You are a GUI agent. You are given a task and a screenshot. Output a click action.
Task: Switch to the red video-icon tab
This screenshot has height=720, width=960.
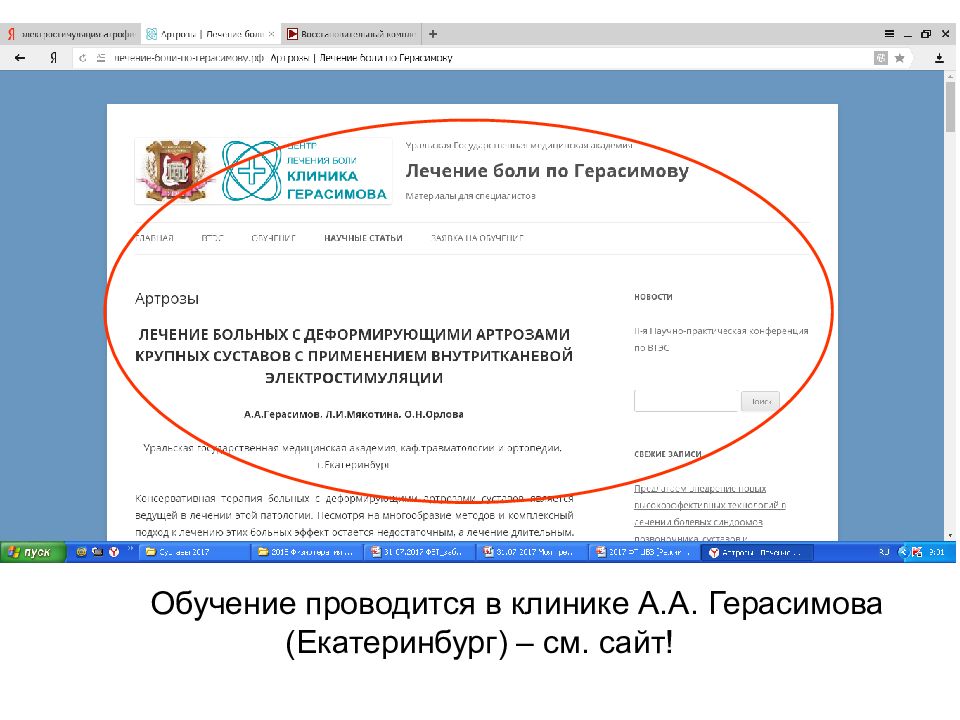click(351, 34)
